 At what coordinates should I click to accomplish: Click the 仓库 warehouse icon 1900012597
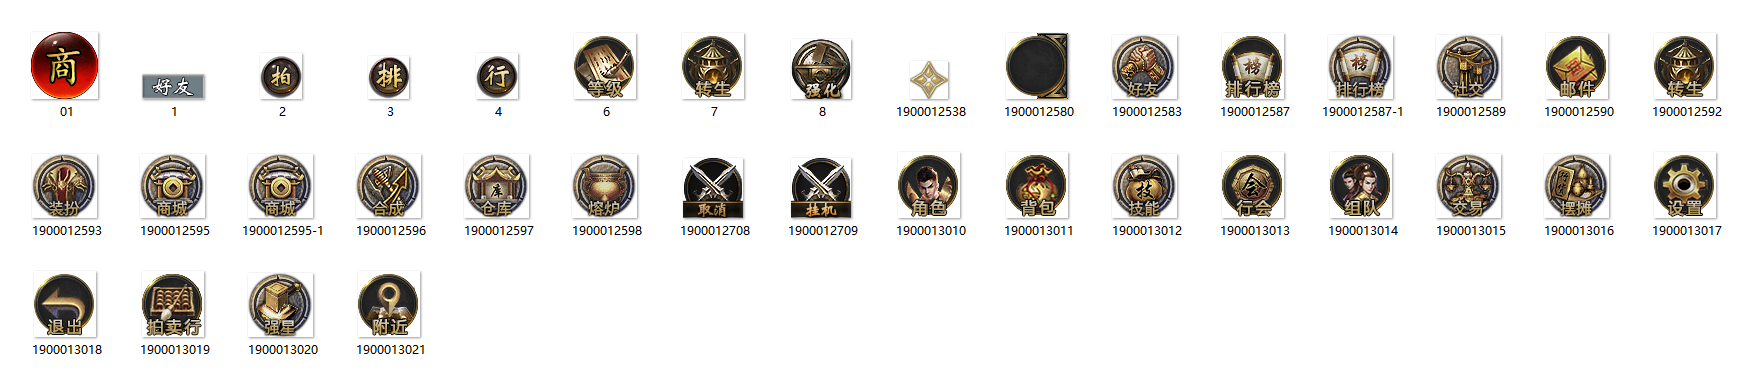497,186
